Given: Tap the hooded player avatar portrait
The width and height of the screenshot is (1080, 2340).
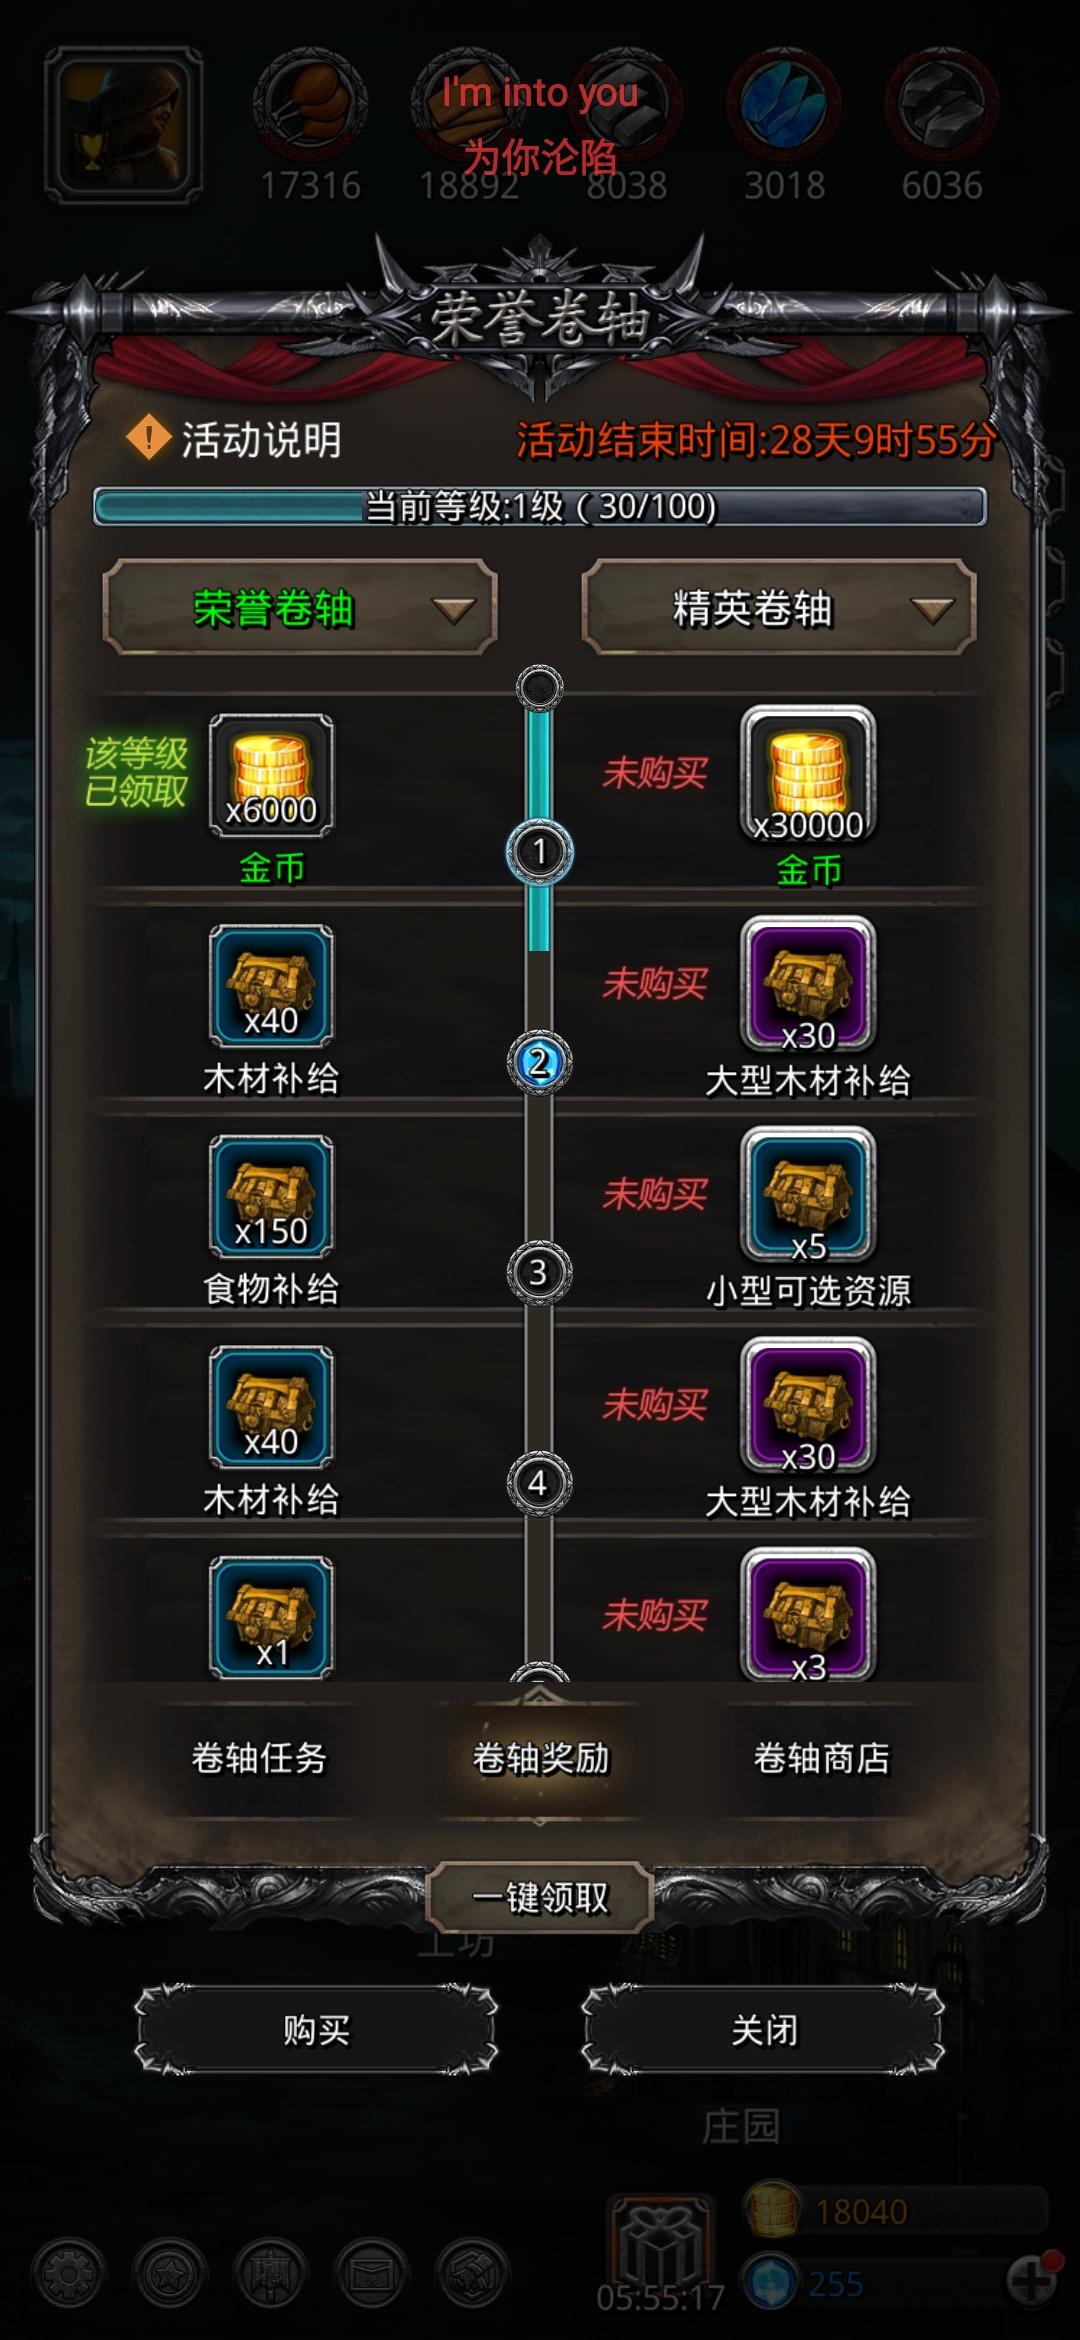Looking at the screenshot, I should [124, 126].
